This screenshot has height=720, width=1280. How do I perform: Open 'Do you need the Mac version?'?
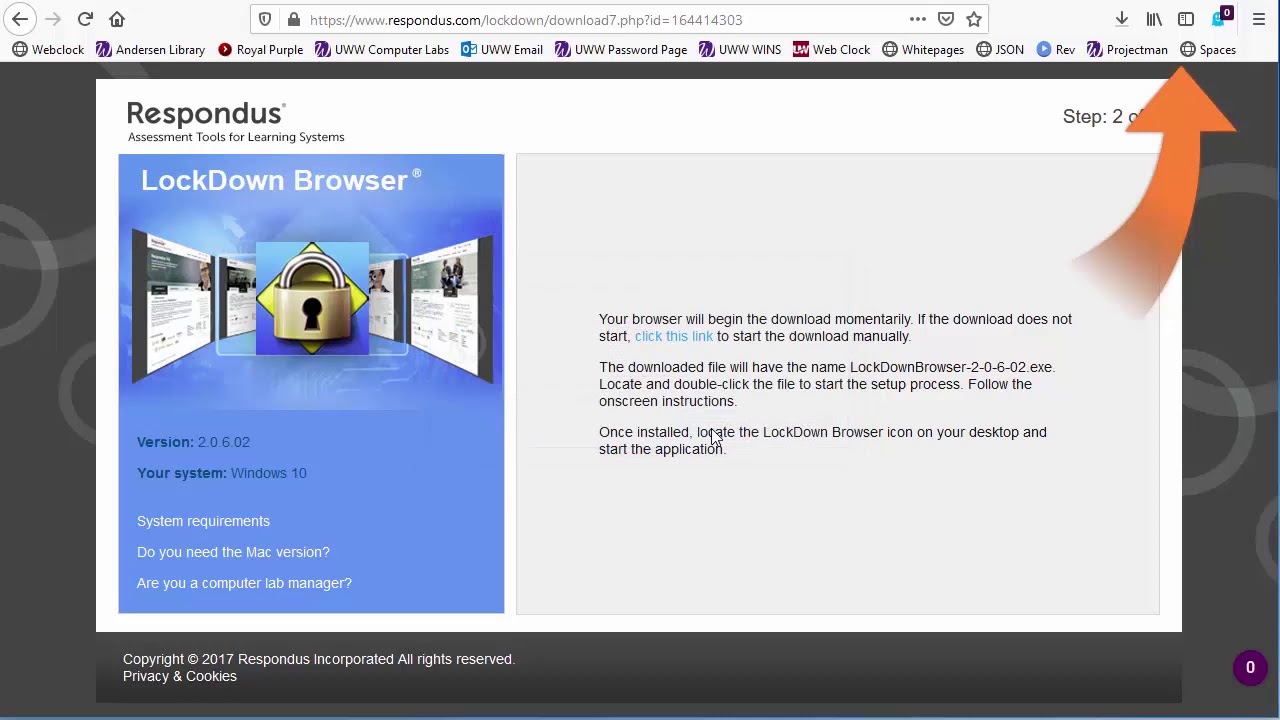click(x=233, y=552)
